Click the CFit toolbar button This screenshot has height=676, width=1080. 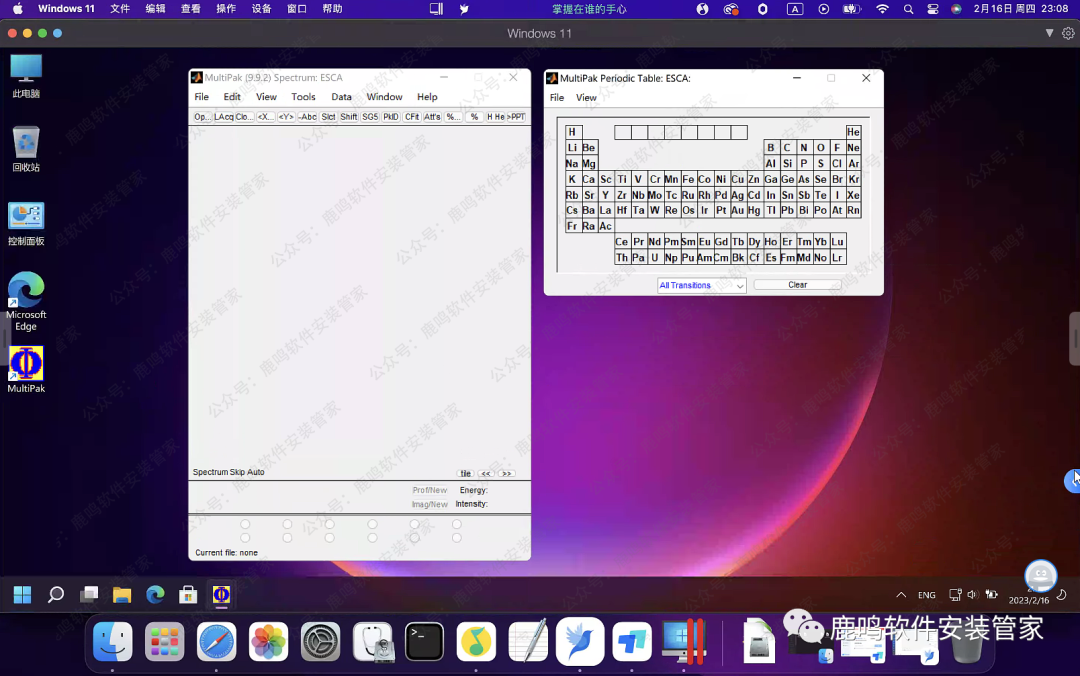(x=412, y=117)
